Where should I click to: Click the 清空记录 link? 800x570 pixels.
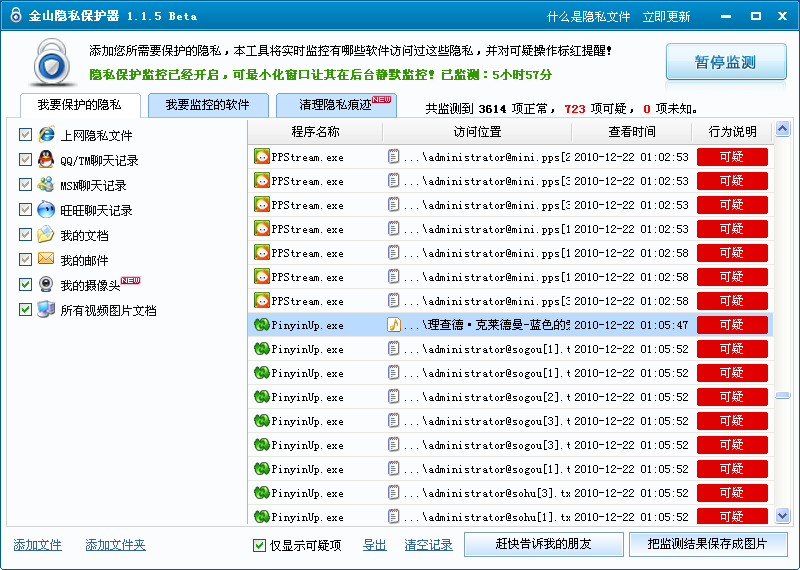coord(429,545)
